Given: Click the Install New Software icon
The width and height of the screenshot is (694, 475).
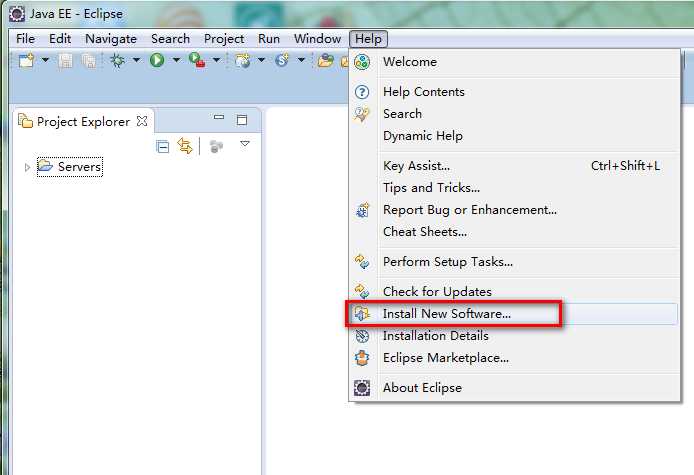Looking at the screenshot, I should (x=362, y=314).
